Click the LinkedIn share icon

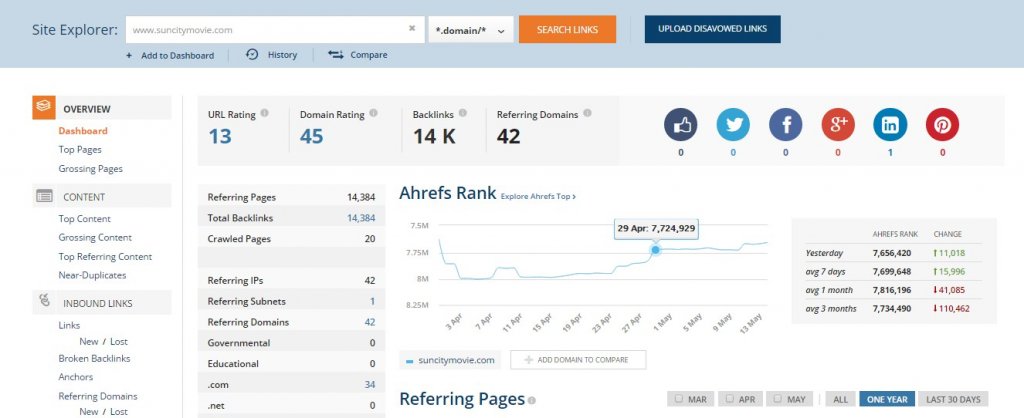(x=890, y=125)
